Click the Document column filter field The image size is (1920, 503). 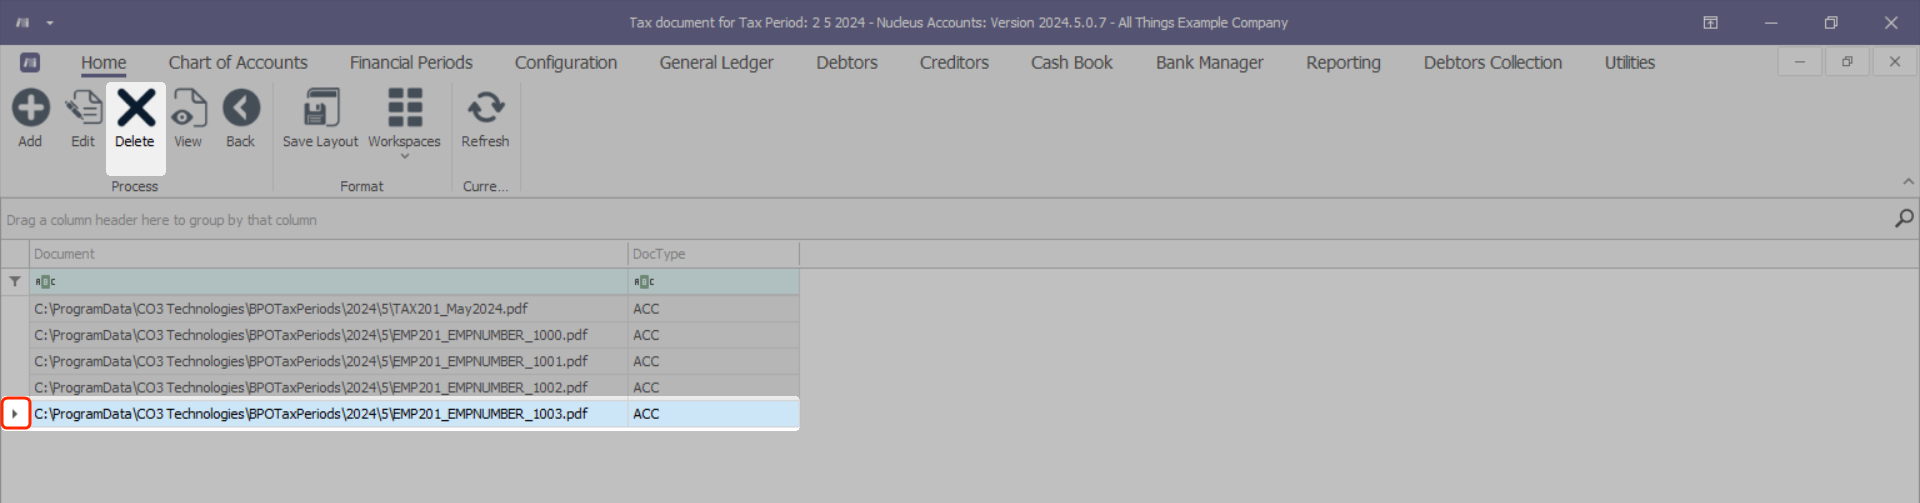pyautogui.click(x=328, y=282)
